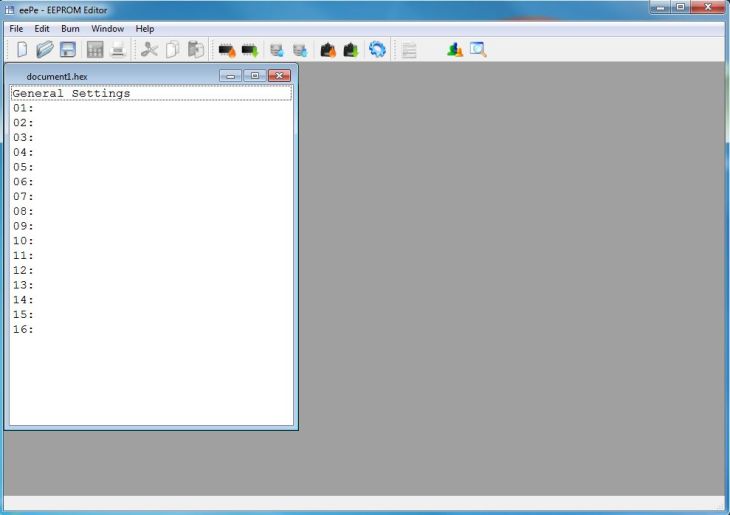Minimize the eePe EEPROM Editor window
This screenshot has width=730, height=515.
pos(660,7)
